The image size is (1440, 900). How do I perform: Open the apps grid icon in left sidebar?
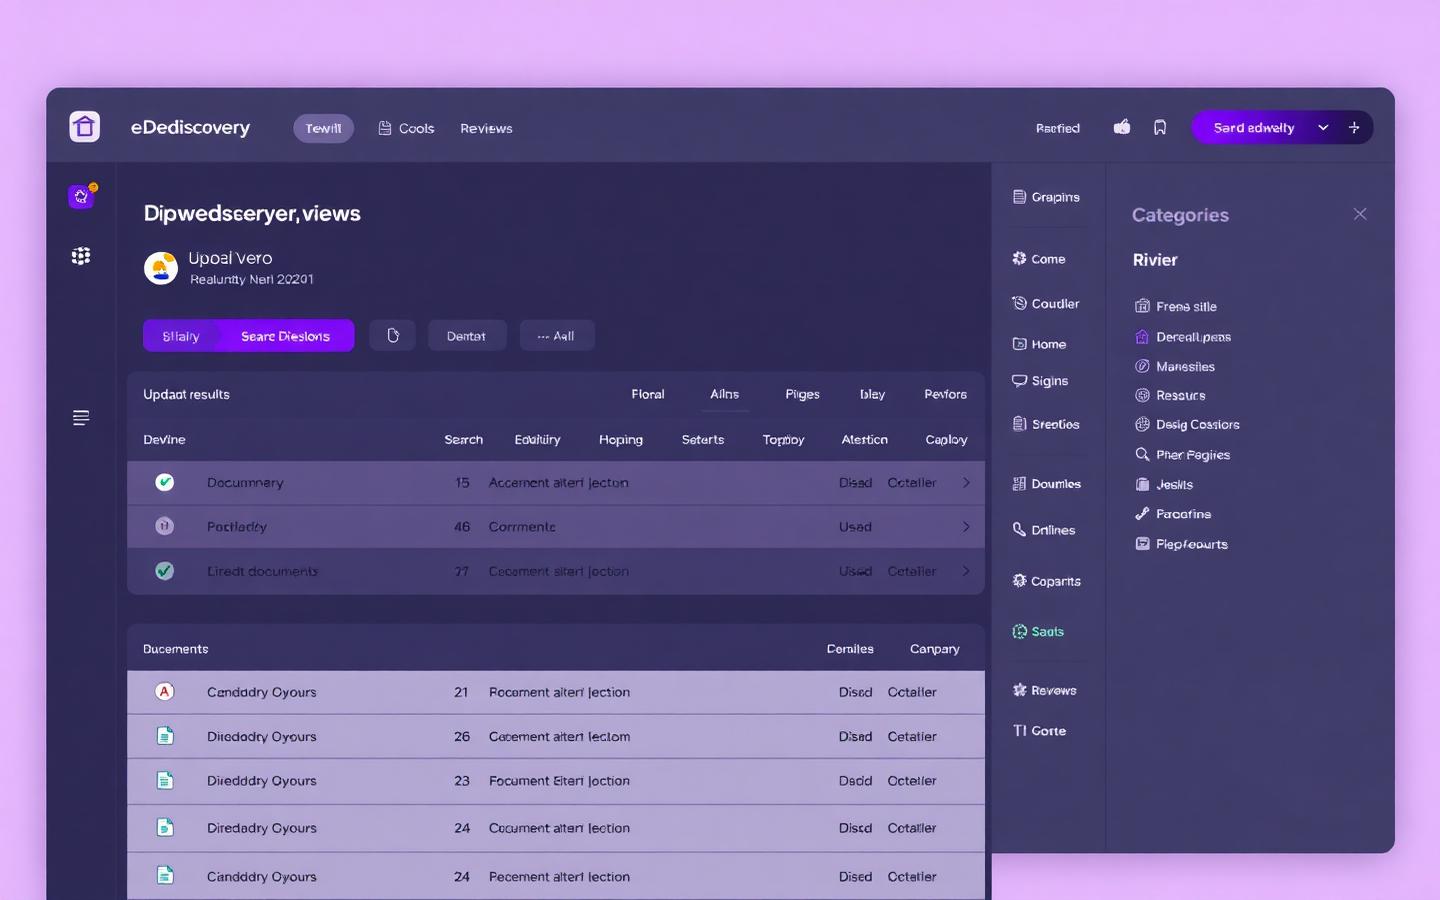(x=81, y=256)
